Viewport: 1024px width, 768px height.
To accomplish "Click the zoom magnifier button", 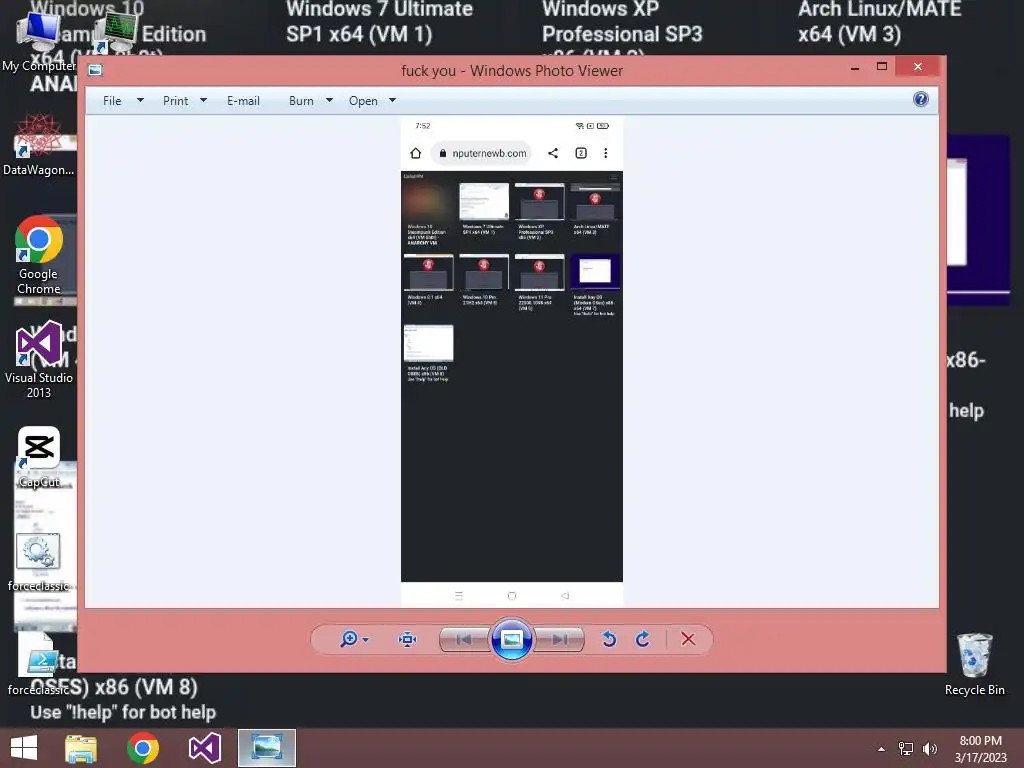I will [349, 639].
